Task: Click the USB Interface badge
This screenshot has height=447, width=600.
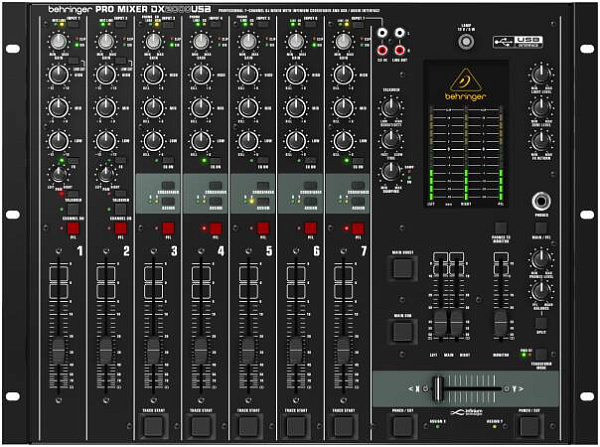Action: point(517,42)
